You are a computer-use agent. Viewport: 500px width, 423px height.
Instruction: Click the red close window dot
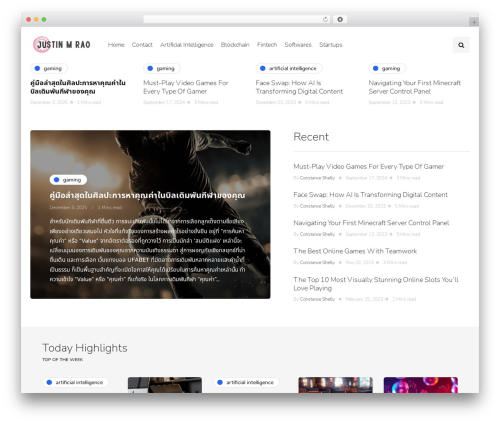point(29,19)
